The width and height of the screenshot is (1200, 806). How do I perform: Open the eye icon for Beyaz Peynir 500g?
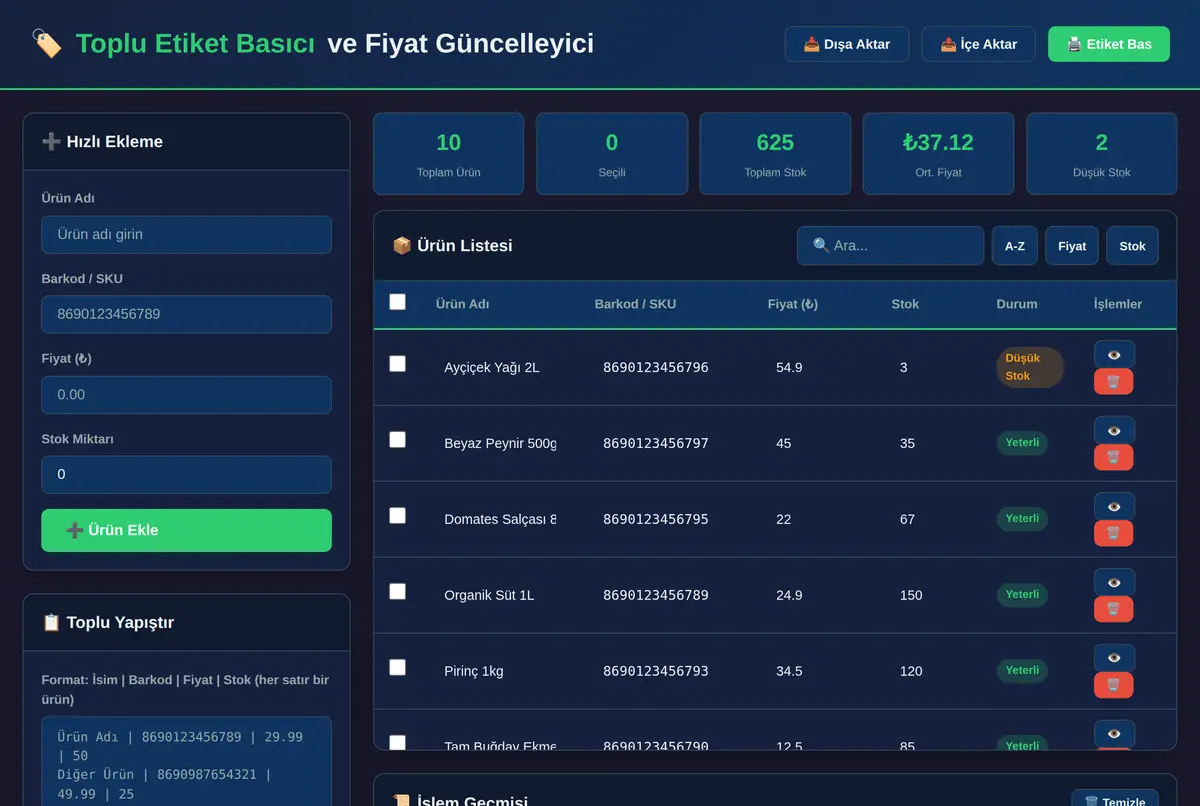1114,430
